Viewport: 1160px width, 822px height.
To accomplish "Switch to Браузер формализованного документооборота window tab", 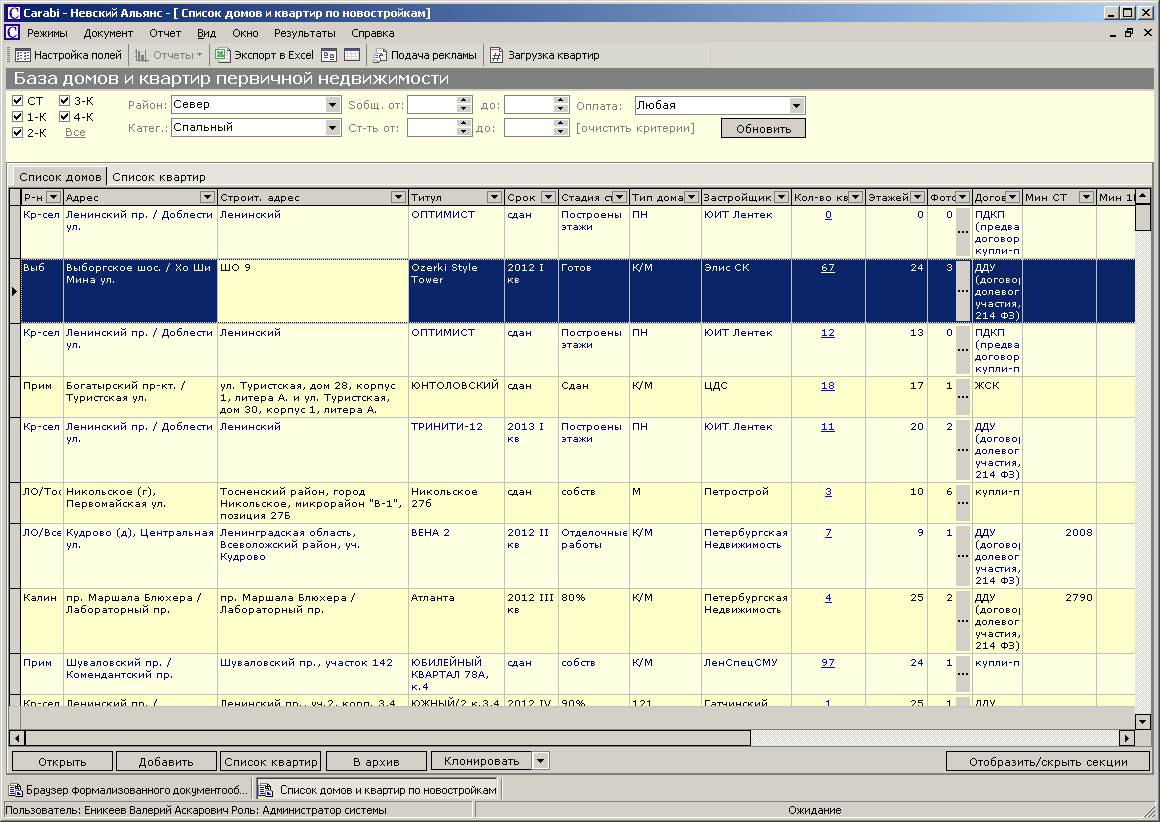I will pyautogui.click(x=128, y=790).
